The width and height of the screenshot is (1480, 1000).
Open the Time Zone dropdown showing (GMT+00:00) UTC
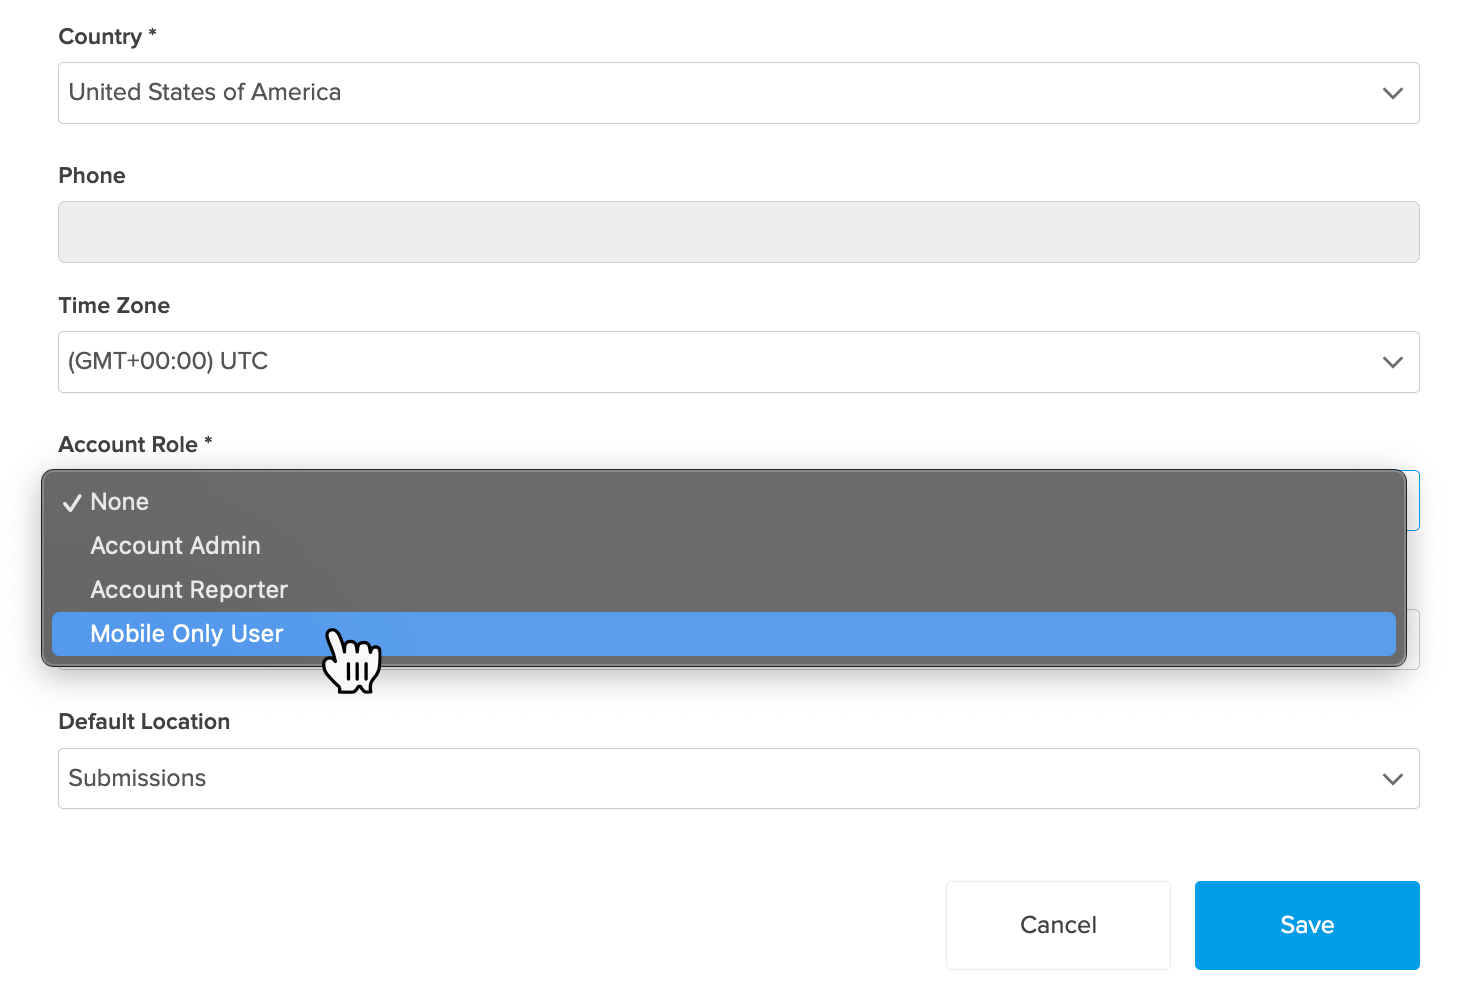[x=738, y=362]
